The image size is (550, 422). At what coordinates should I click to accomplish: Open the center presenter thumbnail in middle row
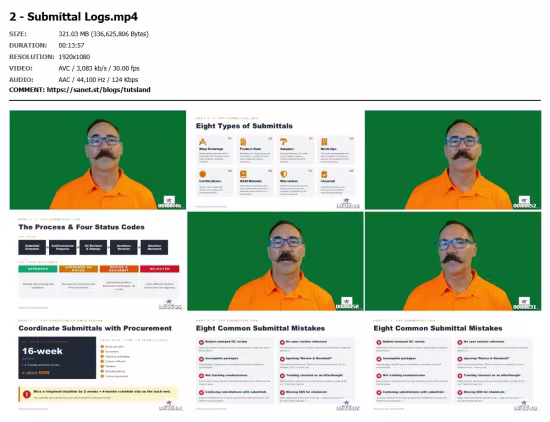(x=275, y=261)
